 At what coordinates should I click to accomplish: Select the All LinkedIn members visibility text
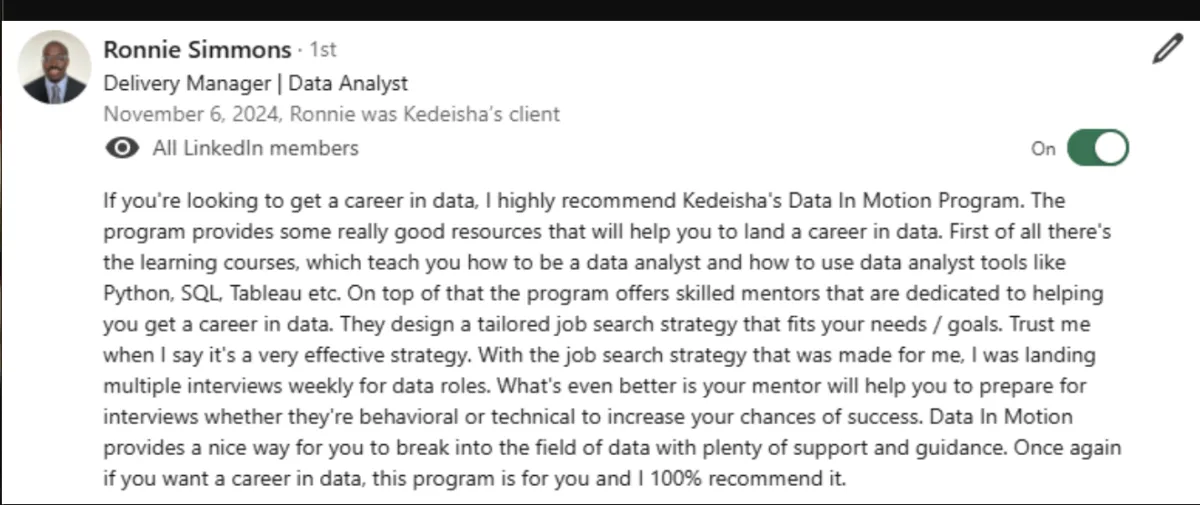pyautogui.click(x=255, y=148)
